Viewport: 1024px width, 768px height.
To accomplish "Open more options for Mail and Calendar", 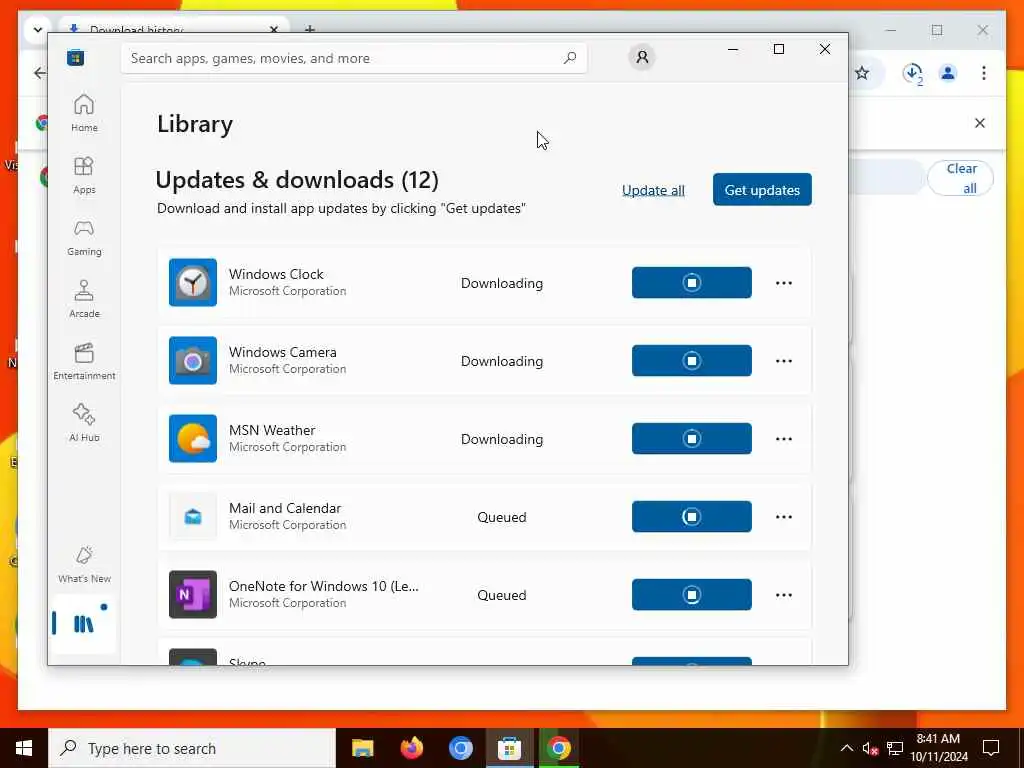I will coord(784,517).
